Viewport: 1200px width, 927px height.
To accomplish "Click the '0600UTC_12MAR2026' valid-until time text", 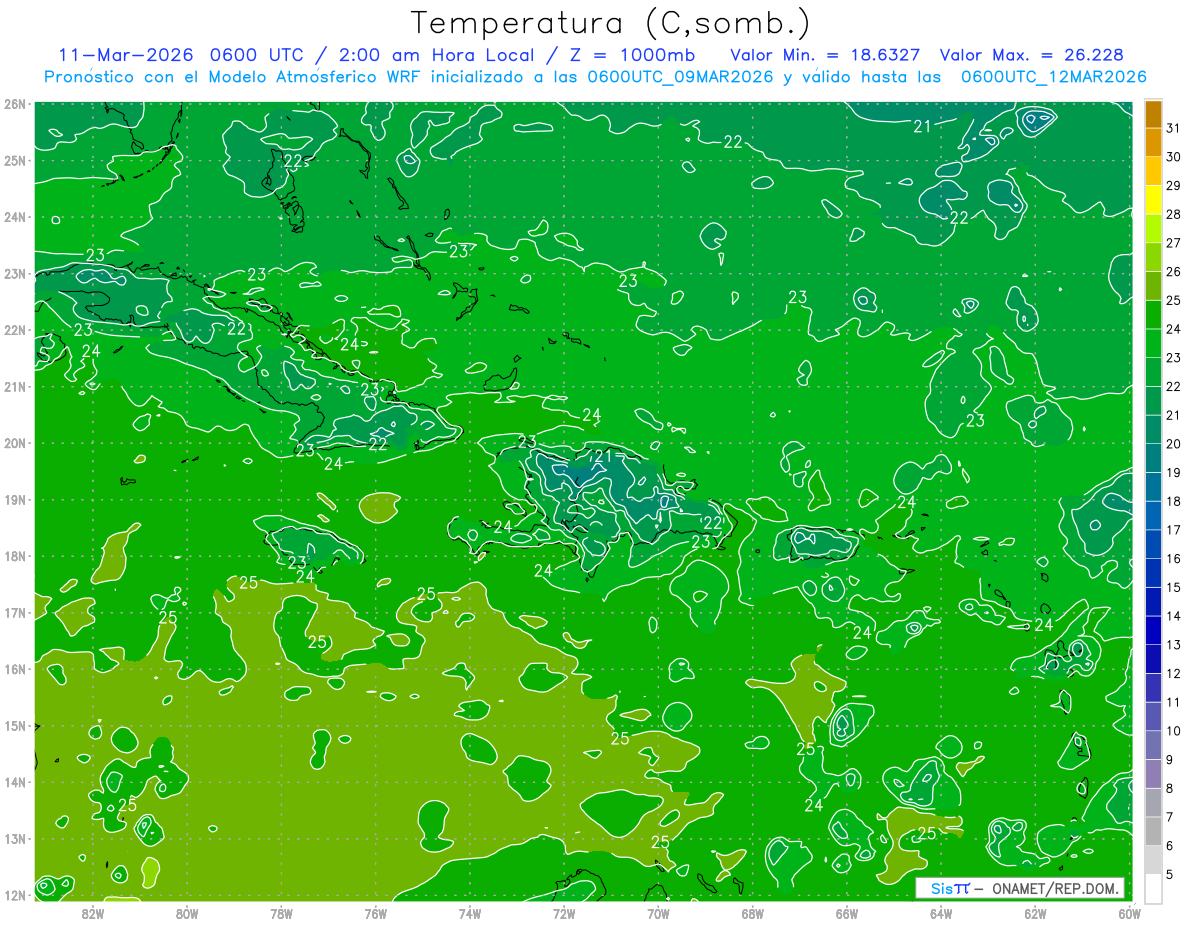I will (x=1053, y=76).
